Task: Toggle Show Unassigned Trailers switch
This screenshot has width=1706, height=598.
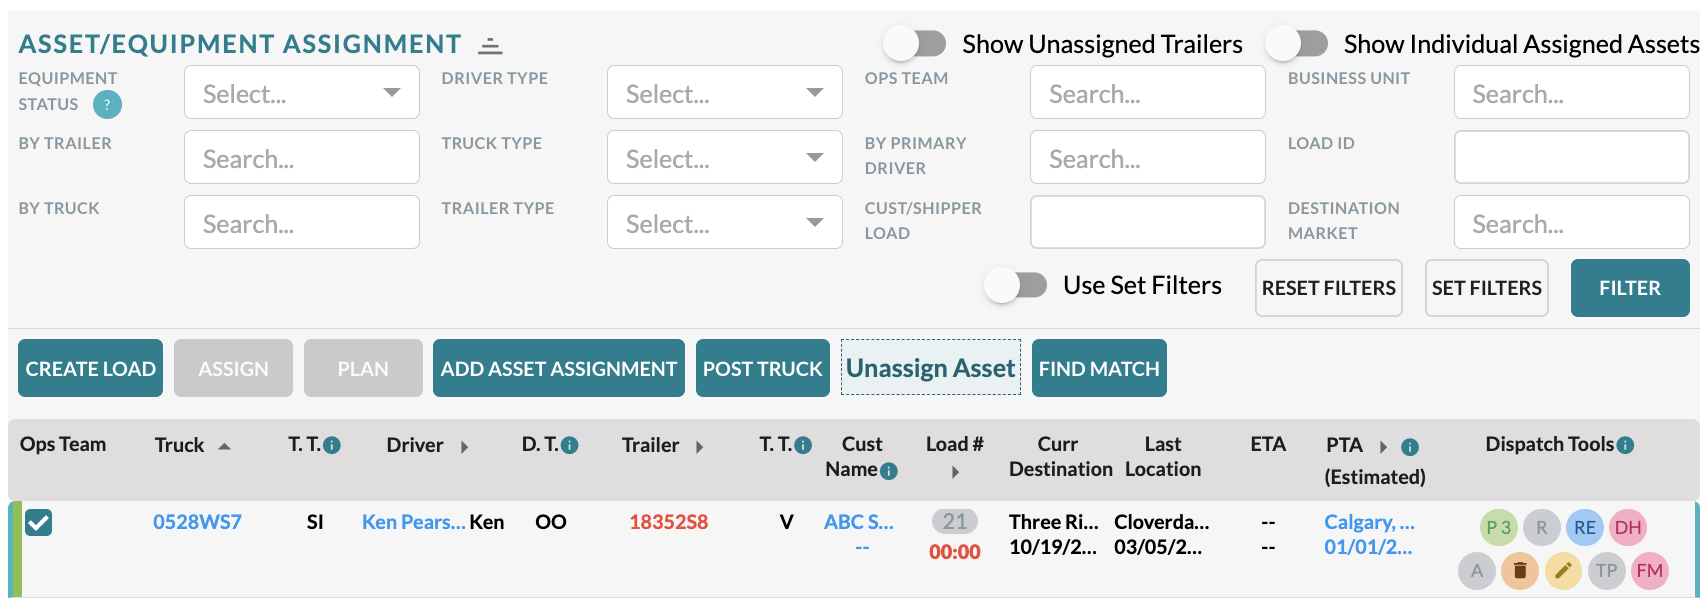Action: (915, 44)
